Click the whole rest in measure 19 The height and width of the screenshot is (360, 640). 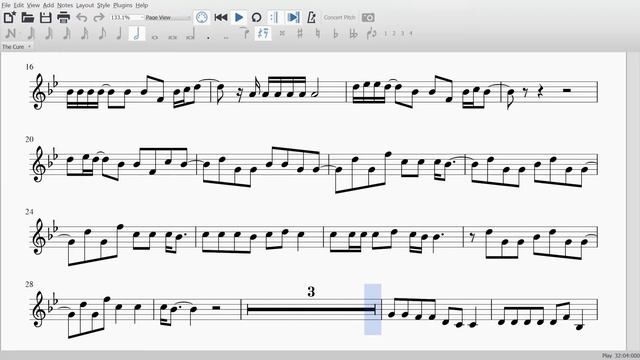[567, 91]
